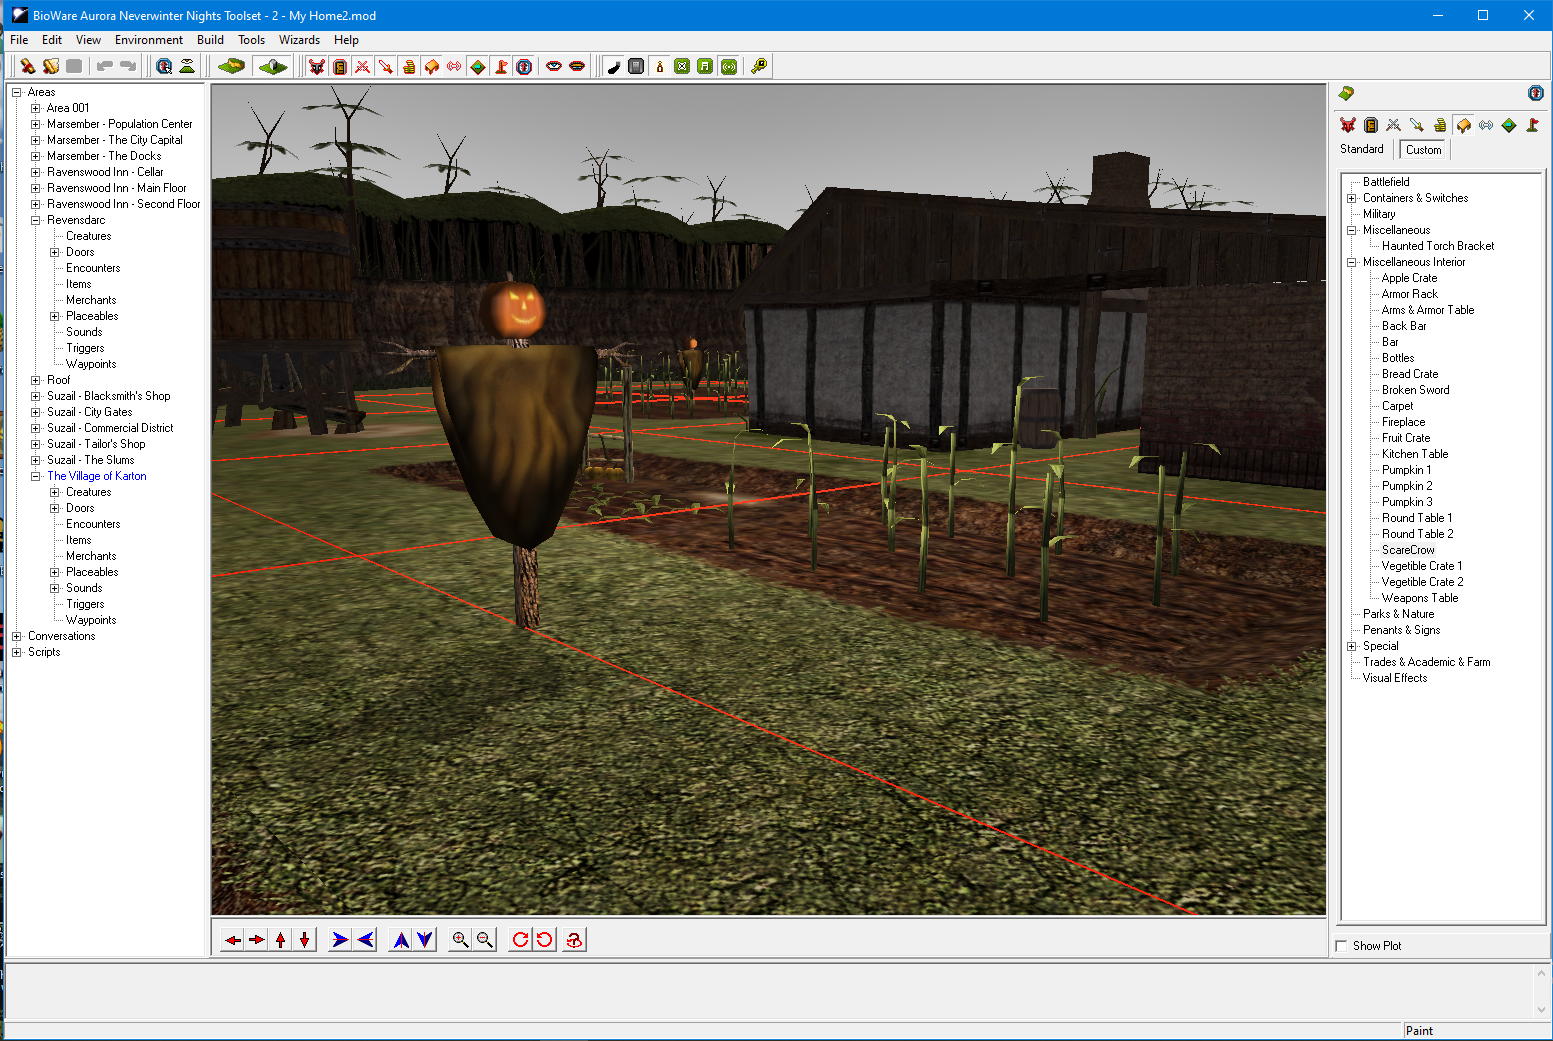Click the redo arrow in the toolbar

point(128,67)
